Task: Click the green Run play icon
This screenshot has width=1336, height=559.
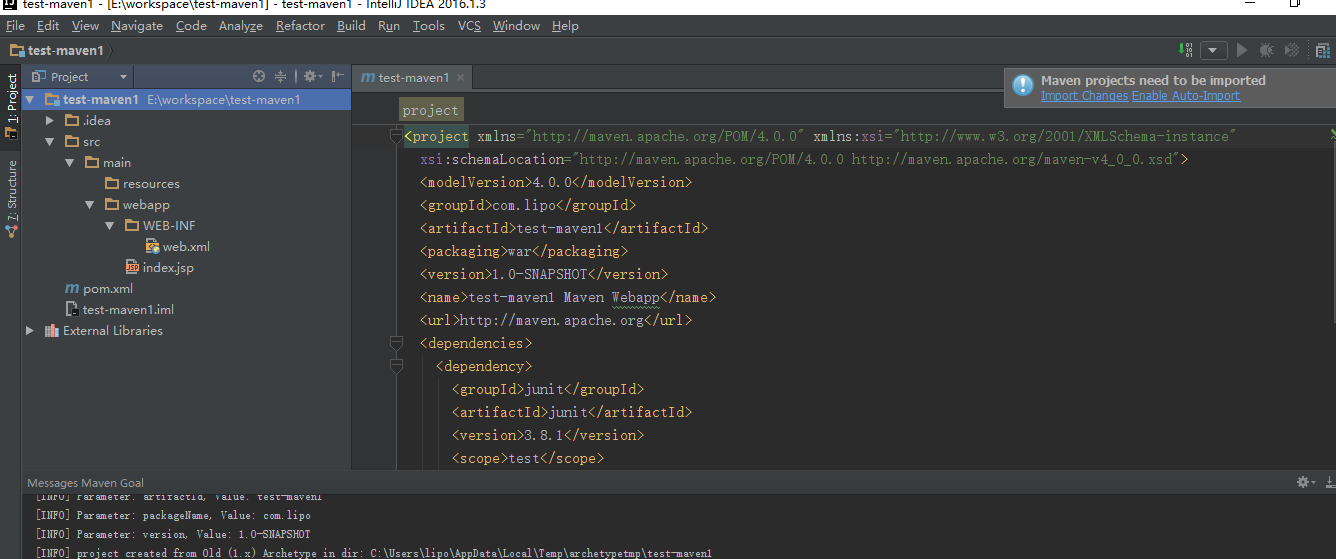Action: point(1242,50)
